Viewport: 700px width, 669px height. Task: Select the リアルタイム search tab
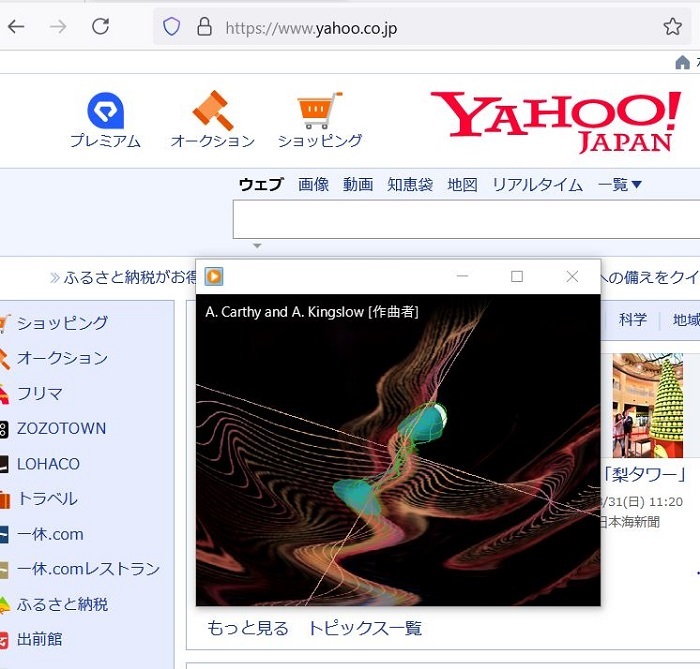pos(538,184)
